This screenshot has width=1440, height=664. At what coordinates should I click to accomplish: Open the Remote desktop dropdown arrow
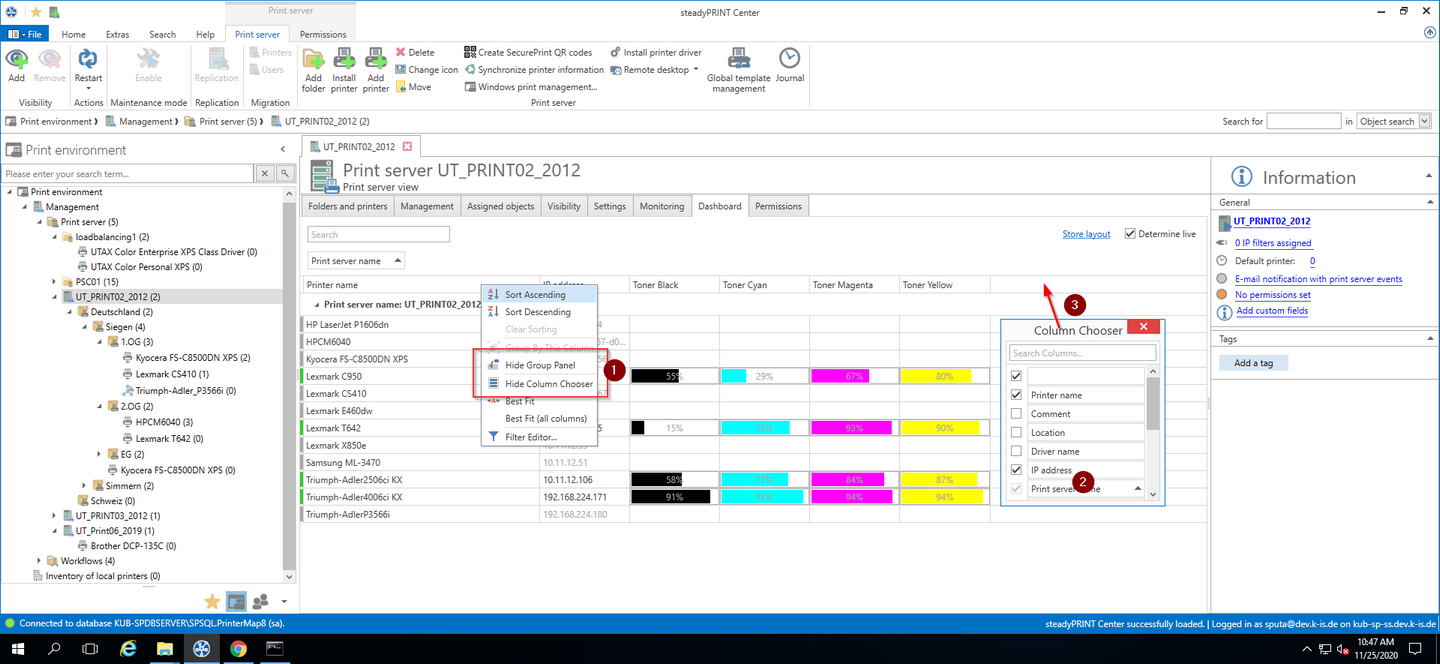[x=696, y=69]
